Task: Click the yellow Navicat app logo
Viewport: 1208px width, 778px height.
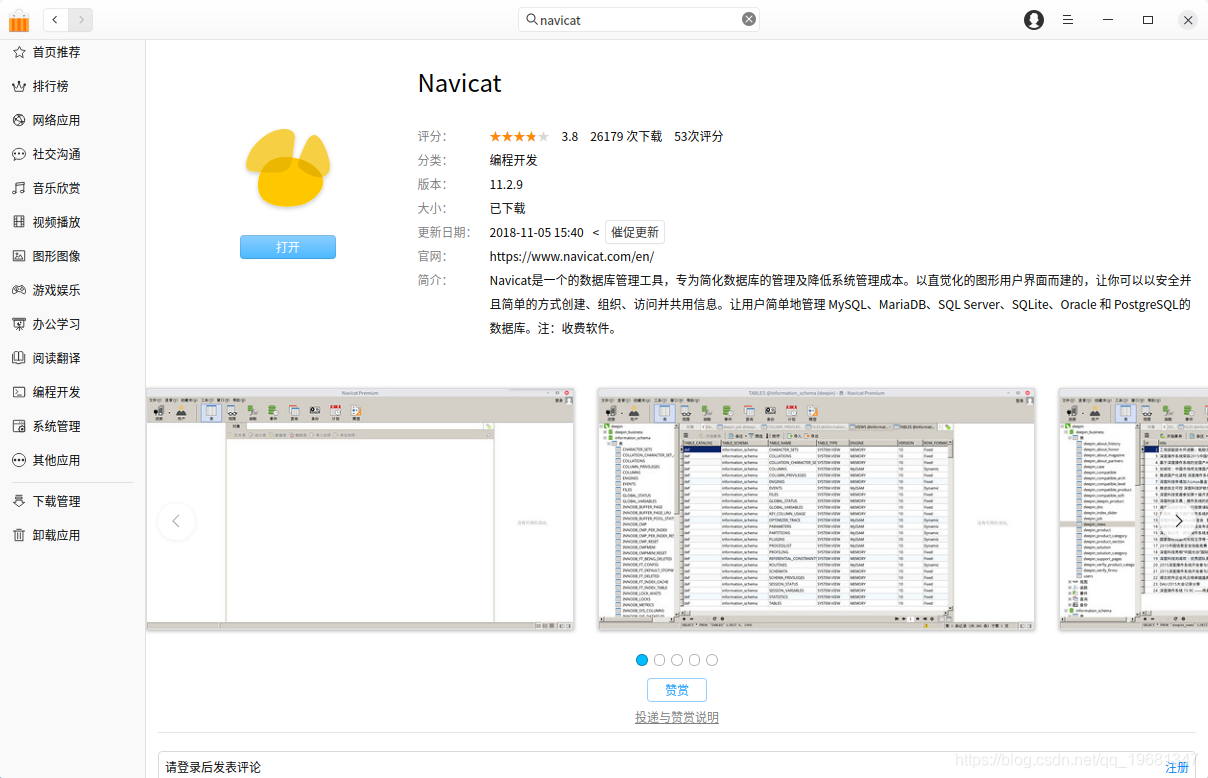Action: [x=288, y=167]
